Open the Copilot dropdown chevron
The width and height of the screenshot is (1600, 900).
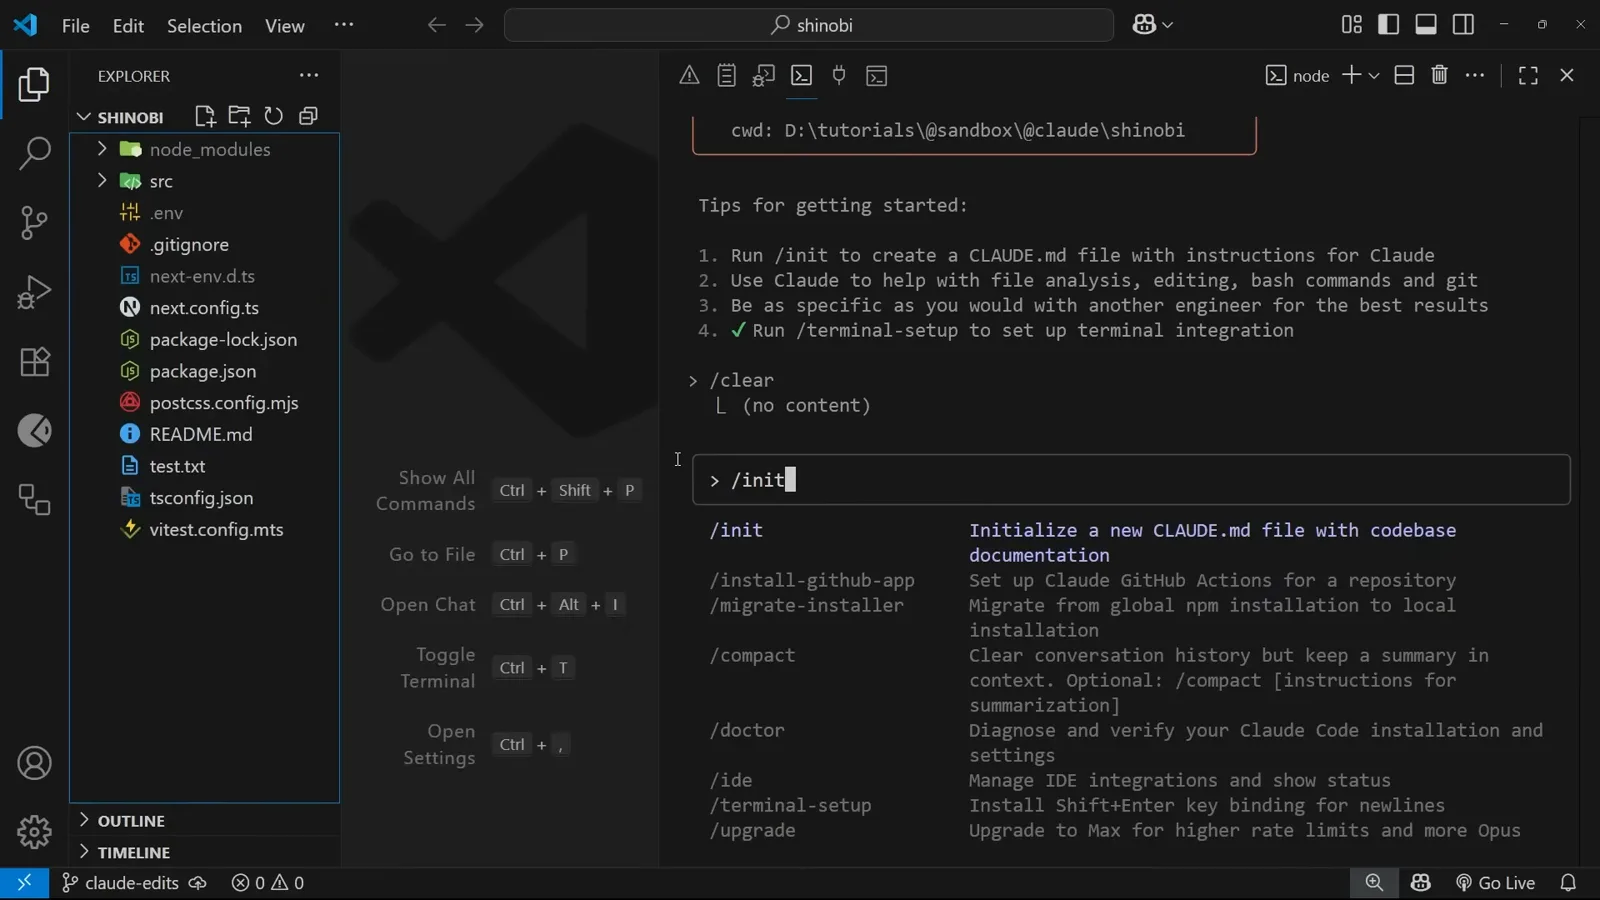[1168, 25]
